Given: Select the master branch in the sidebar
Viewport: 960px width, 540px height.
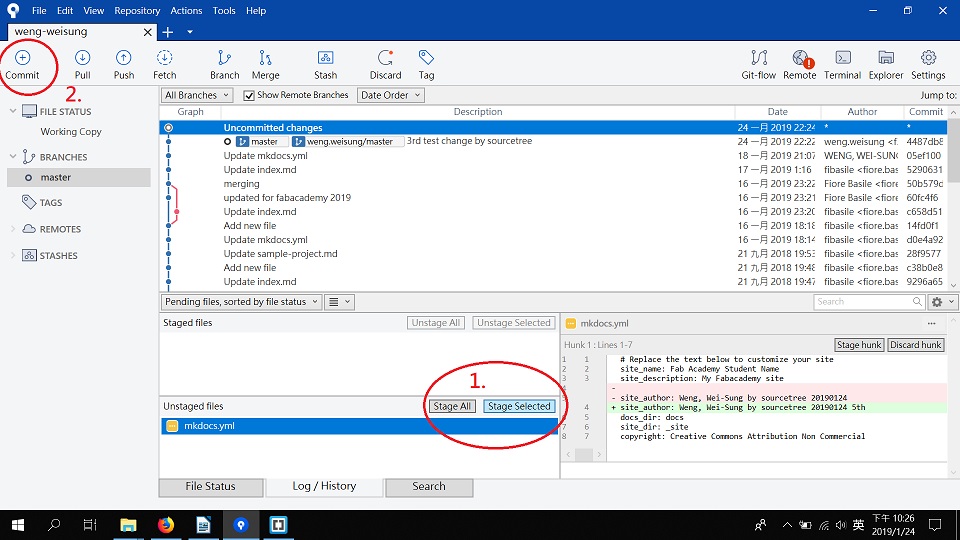Looking at the screenshot, I should tap(79, 178).
